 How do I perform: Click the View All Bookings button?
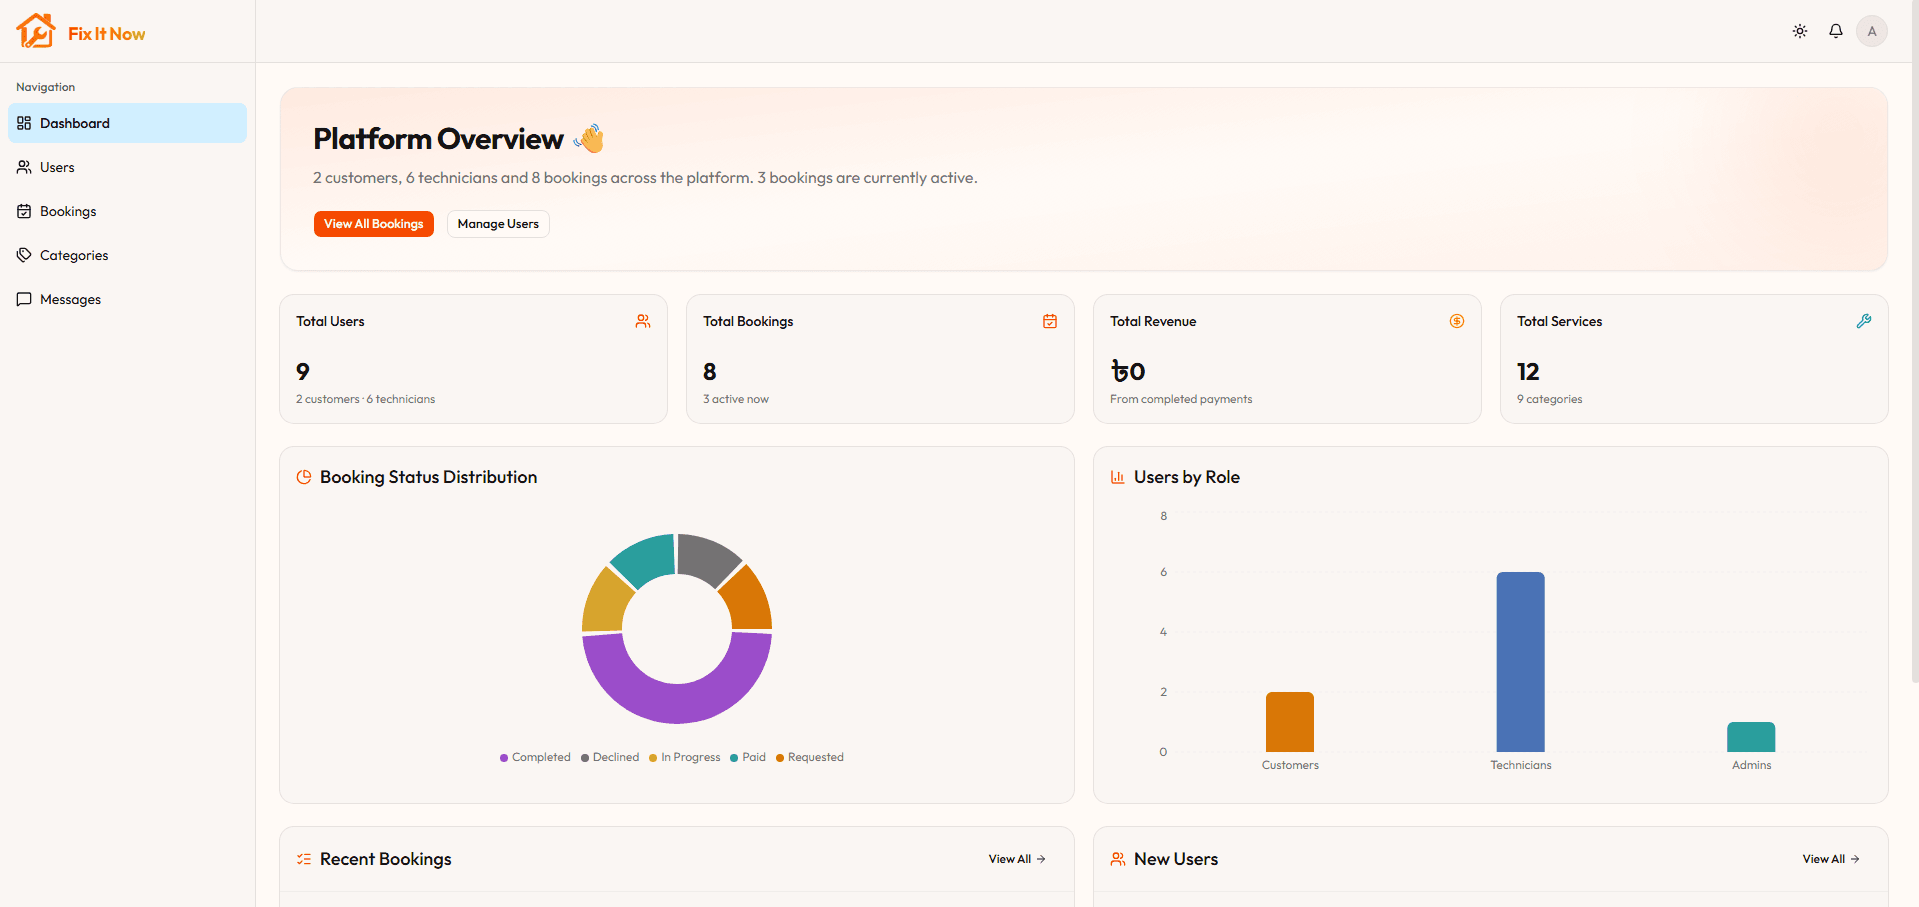coord(374,224)
